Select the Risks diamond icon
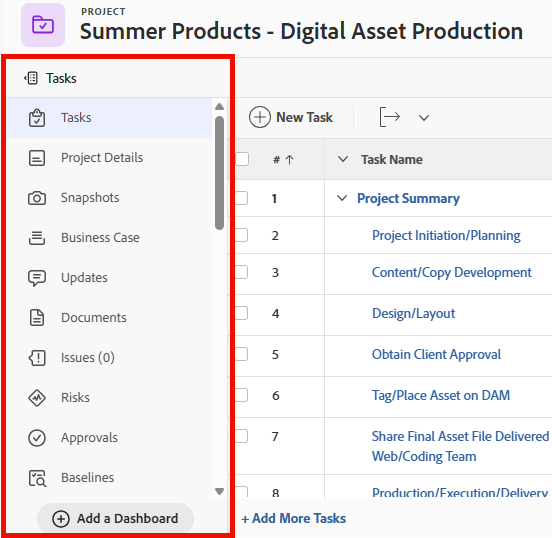The height and width of the screenshot is (538, 552). [x=37, y=398]
